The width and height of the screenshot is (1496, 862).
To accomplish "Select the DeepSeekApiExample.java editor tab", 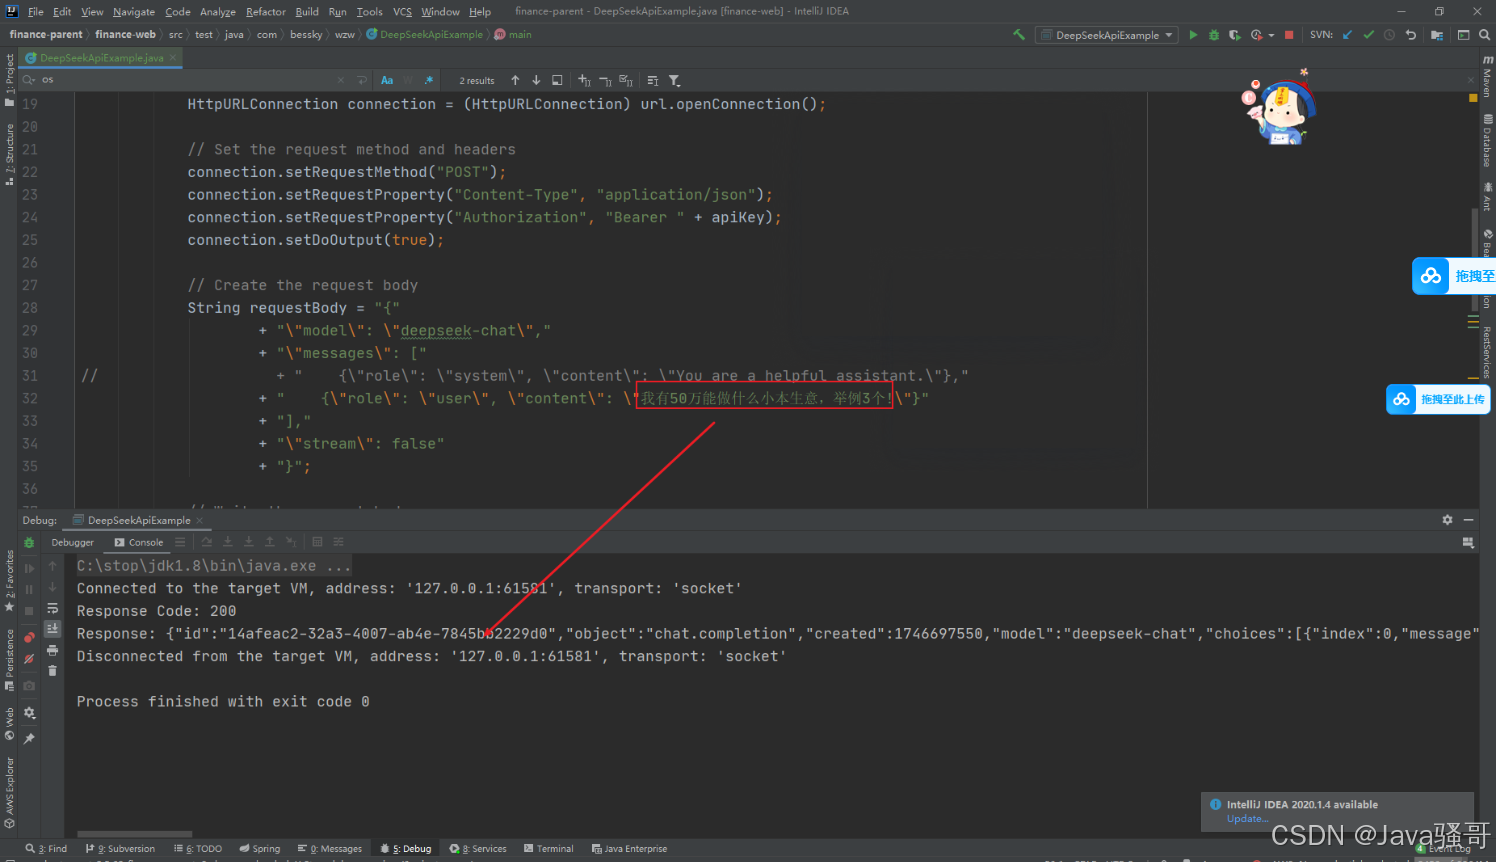I will pyautogui.click(x=101, y=58).
